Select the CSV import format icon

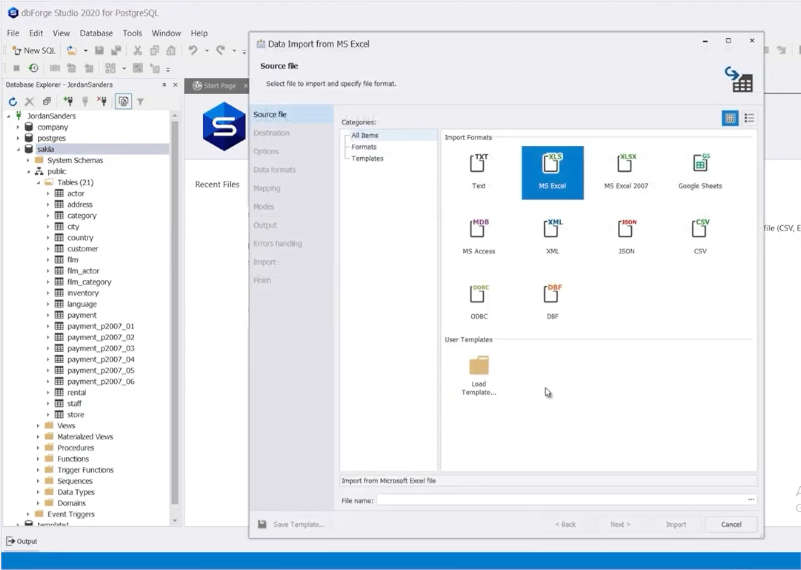[x=700, y=231]
